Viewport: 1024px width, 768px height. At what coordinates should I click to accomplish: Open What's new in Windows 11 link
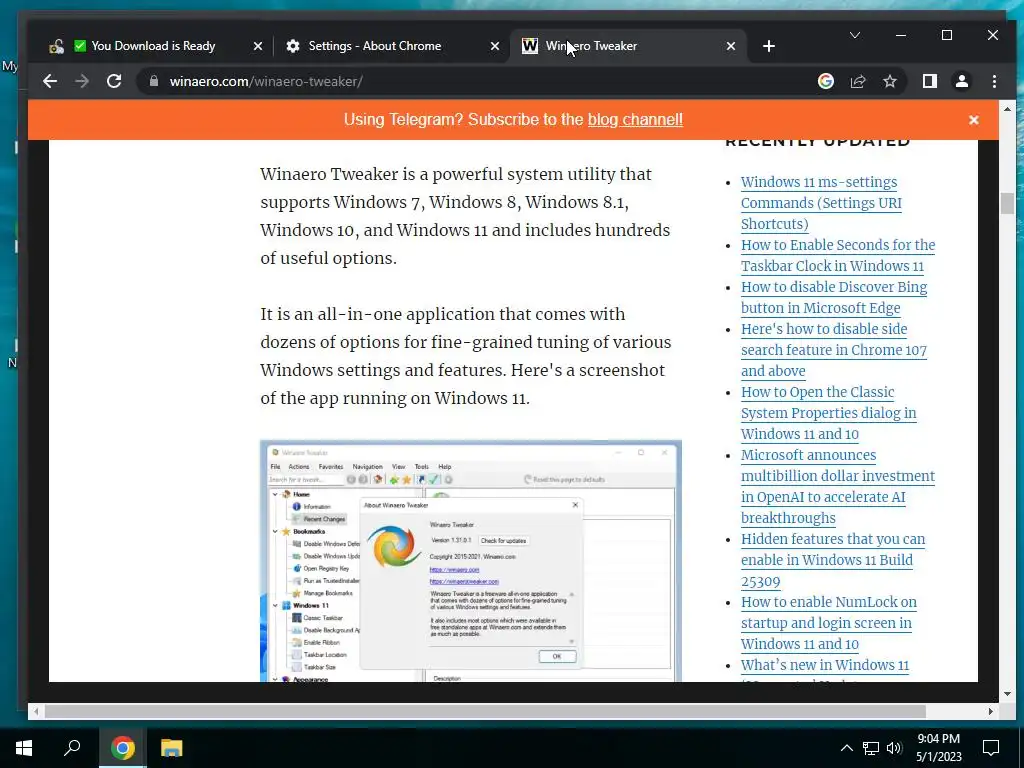pyautogui.click(x=825, y=665)
